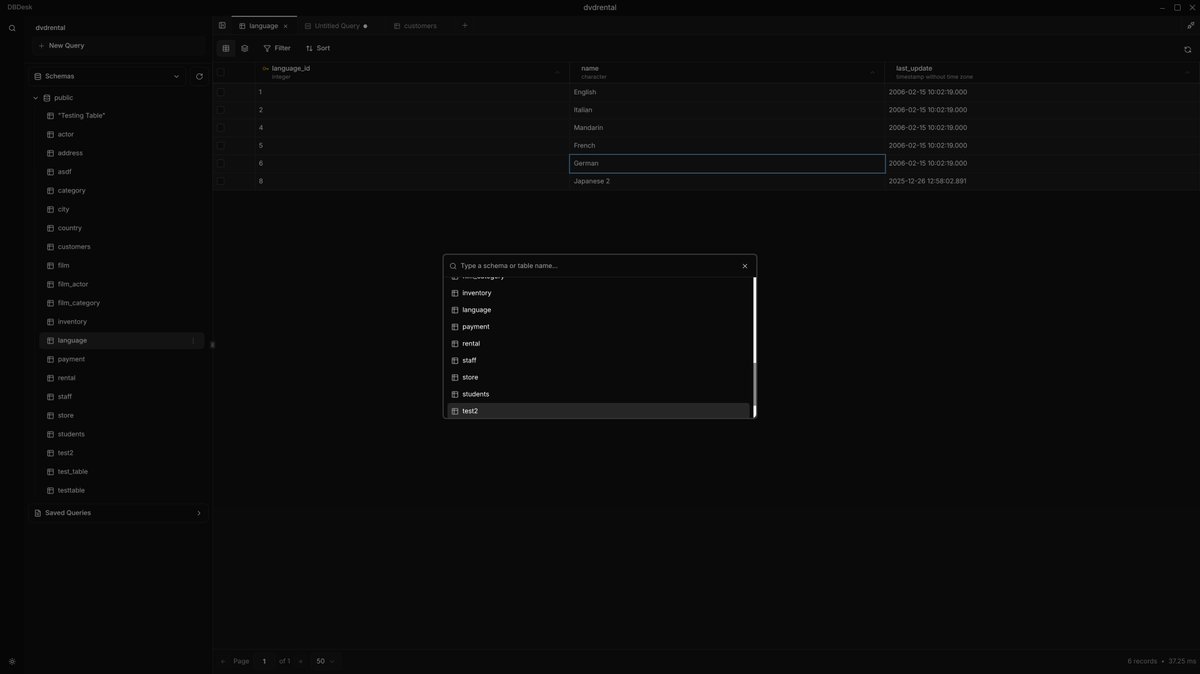The image size is (1200, 674).
Task: Choose store in the search popup
Action: (598, 378)
